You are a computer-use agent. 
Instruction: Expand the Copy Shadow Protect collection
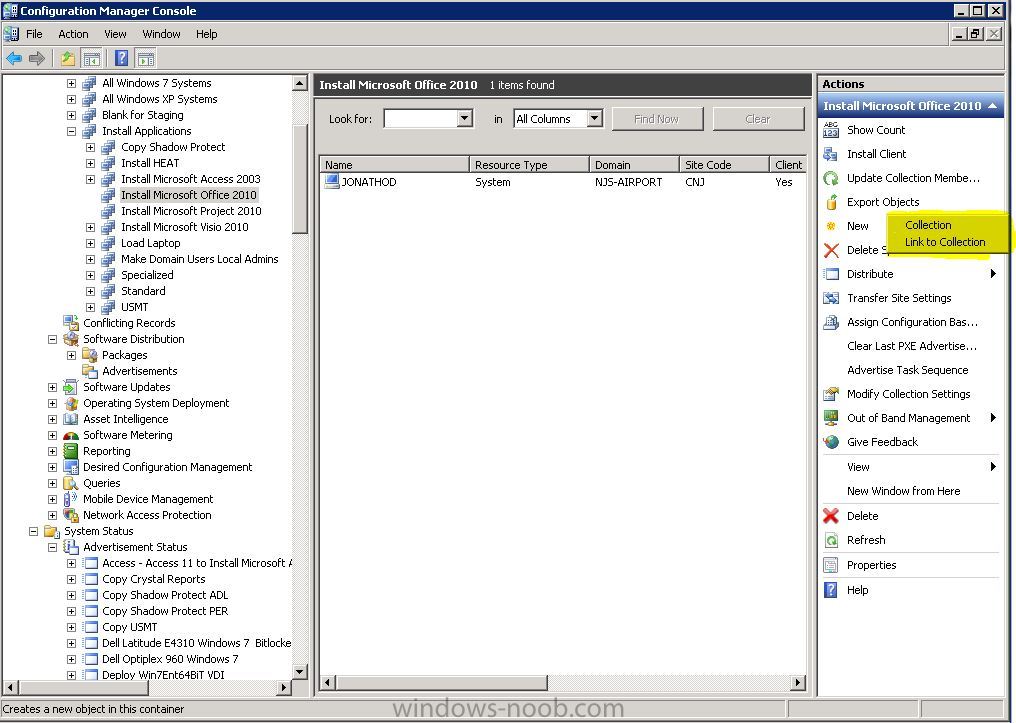click(91, 147)
